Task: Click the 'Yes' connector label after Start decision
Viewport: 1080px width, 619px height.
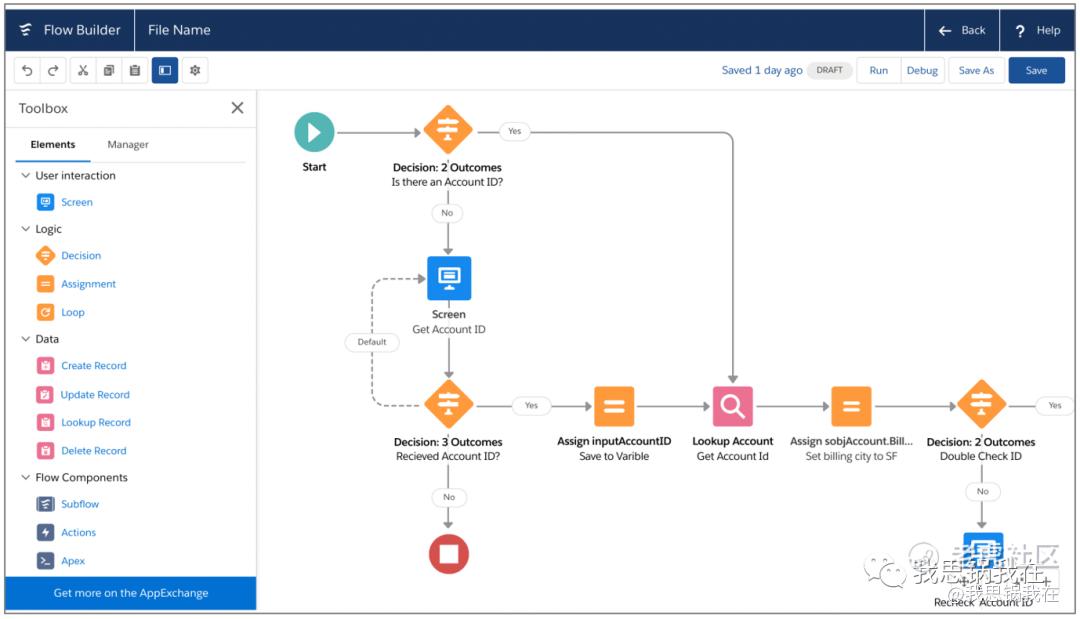Action: tap(515, 131)
